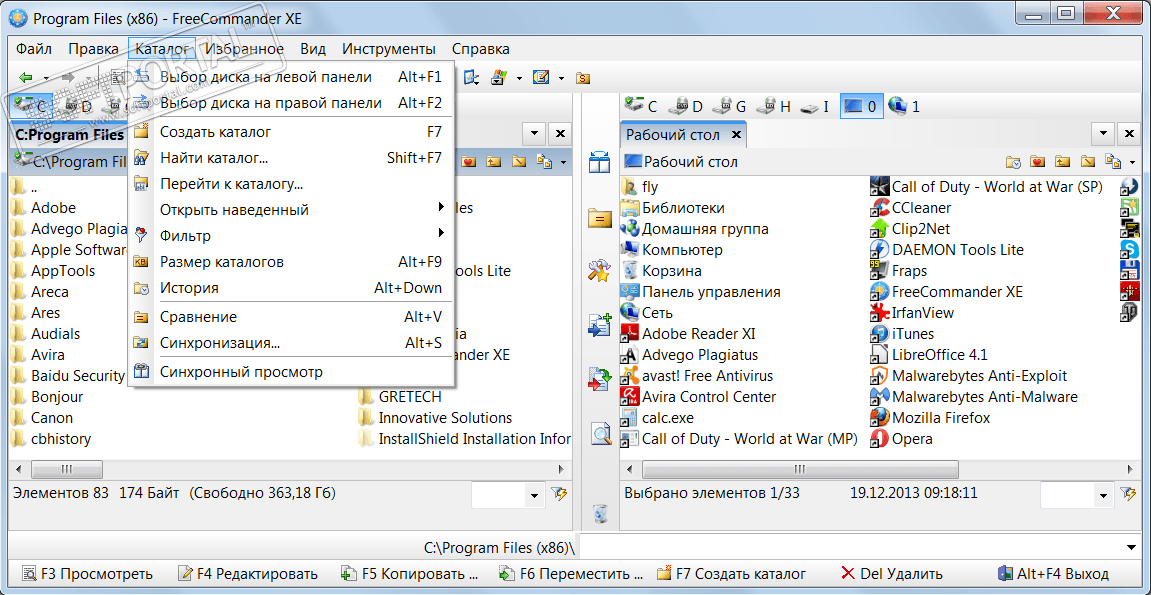Click the filter icon below the left panel
This screenshot has height=595, width=1151.
[559, 495]
